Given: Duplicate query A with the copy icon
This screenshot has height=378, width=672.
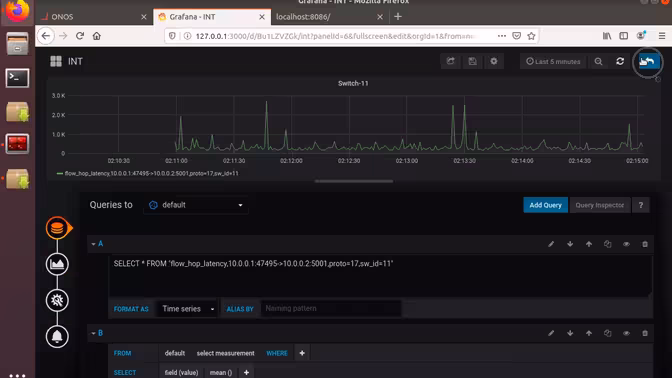Looking at the screenshot, I should click(608, 244).
